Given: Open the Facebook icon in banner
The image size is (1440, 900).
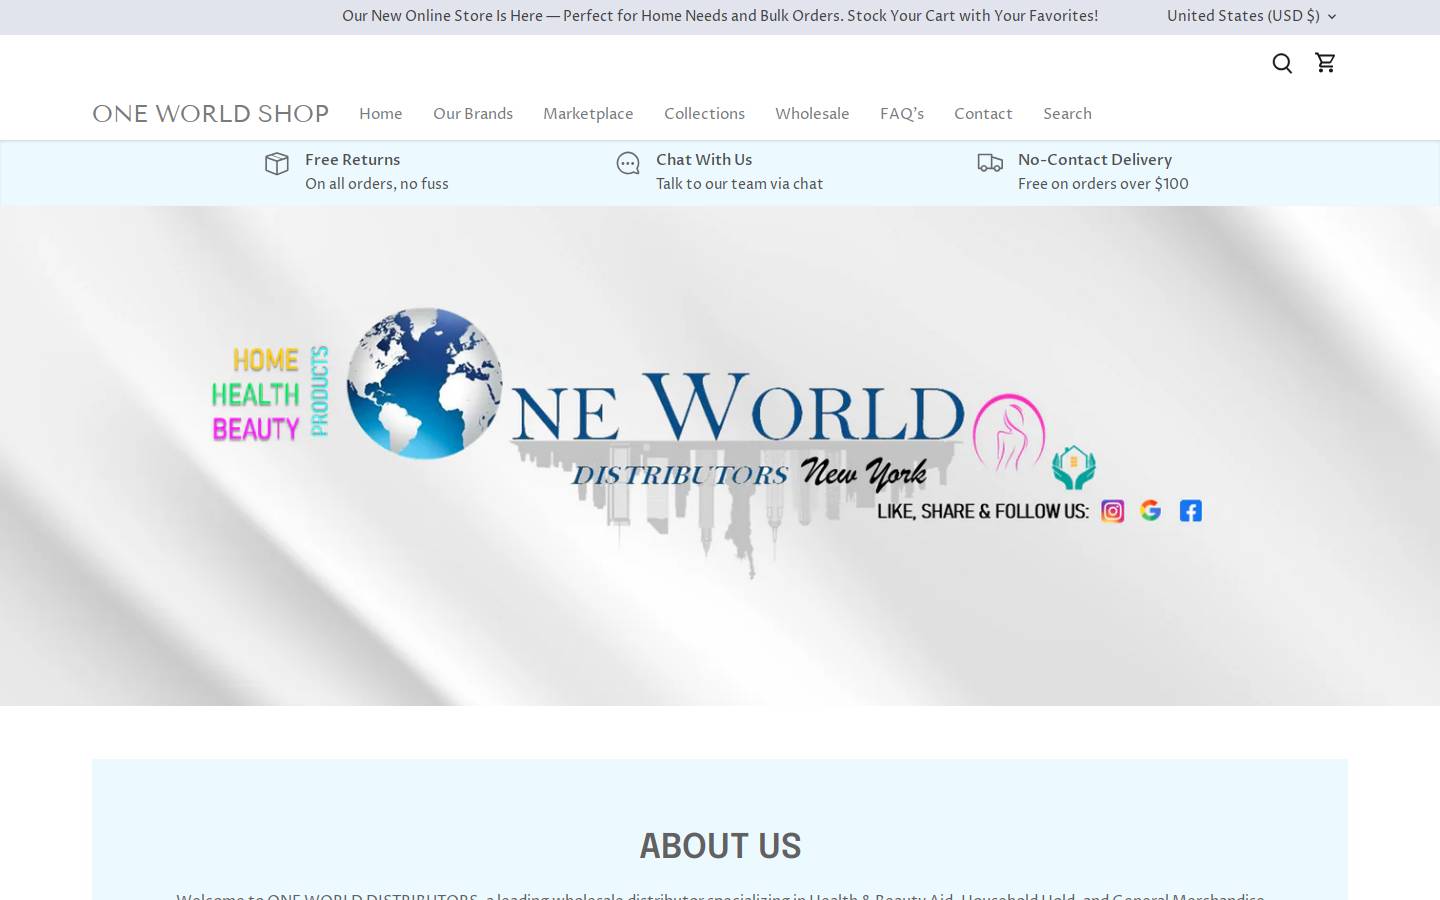Looking at the screenshot, I should (1191, 511).
